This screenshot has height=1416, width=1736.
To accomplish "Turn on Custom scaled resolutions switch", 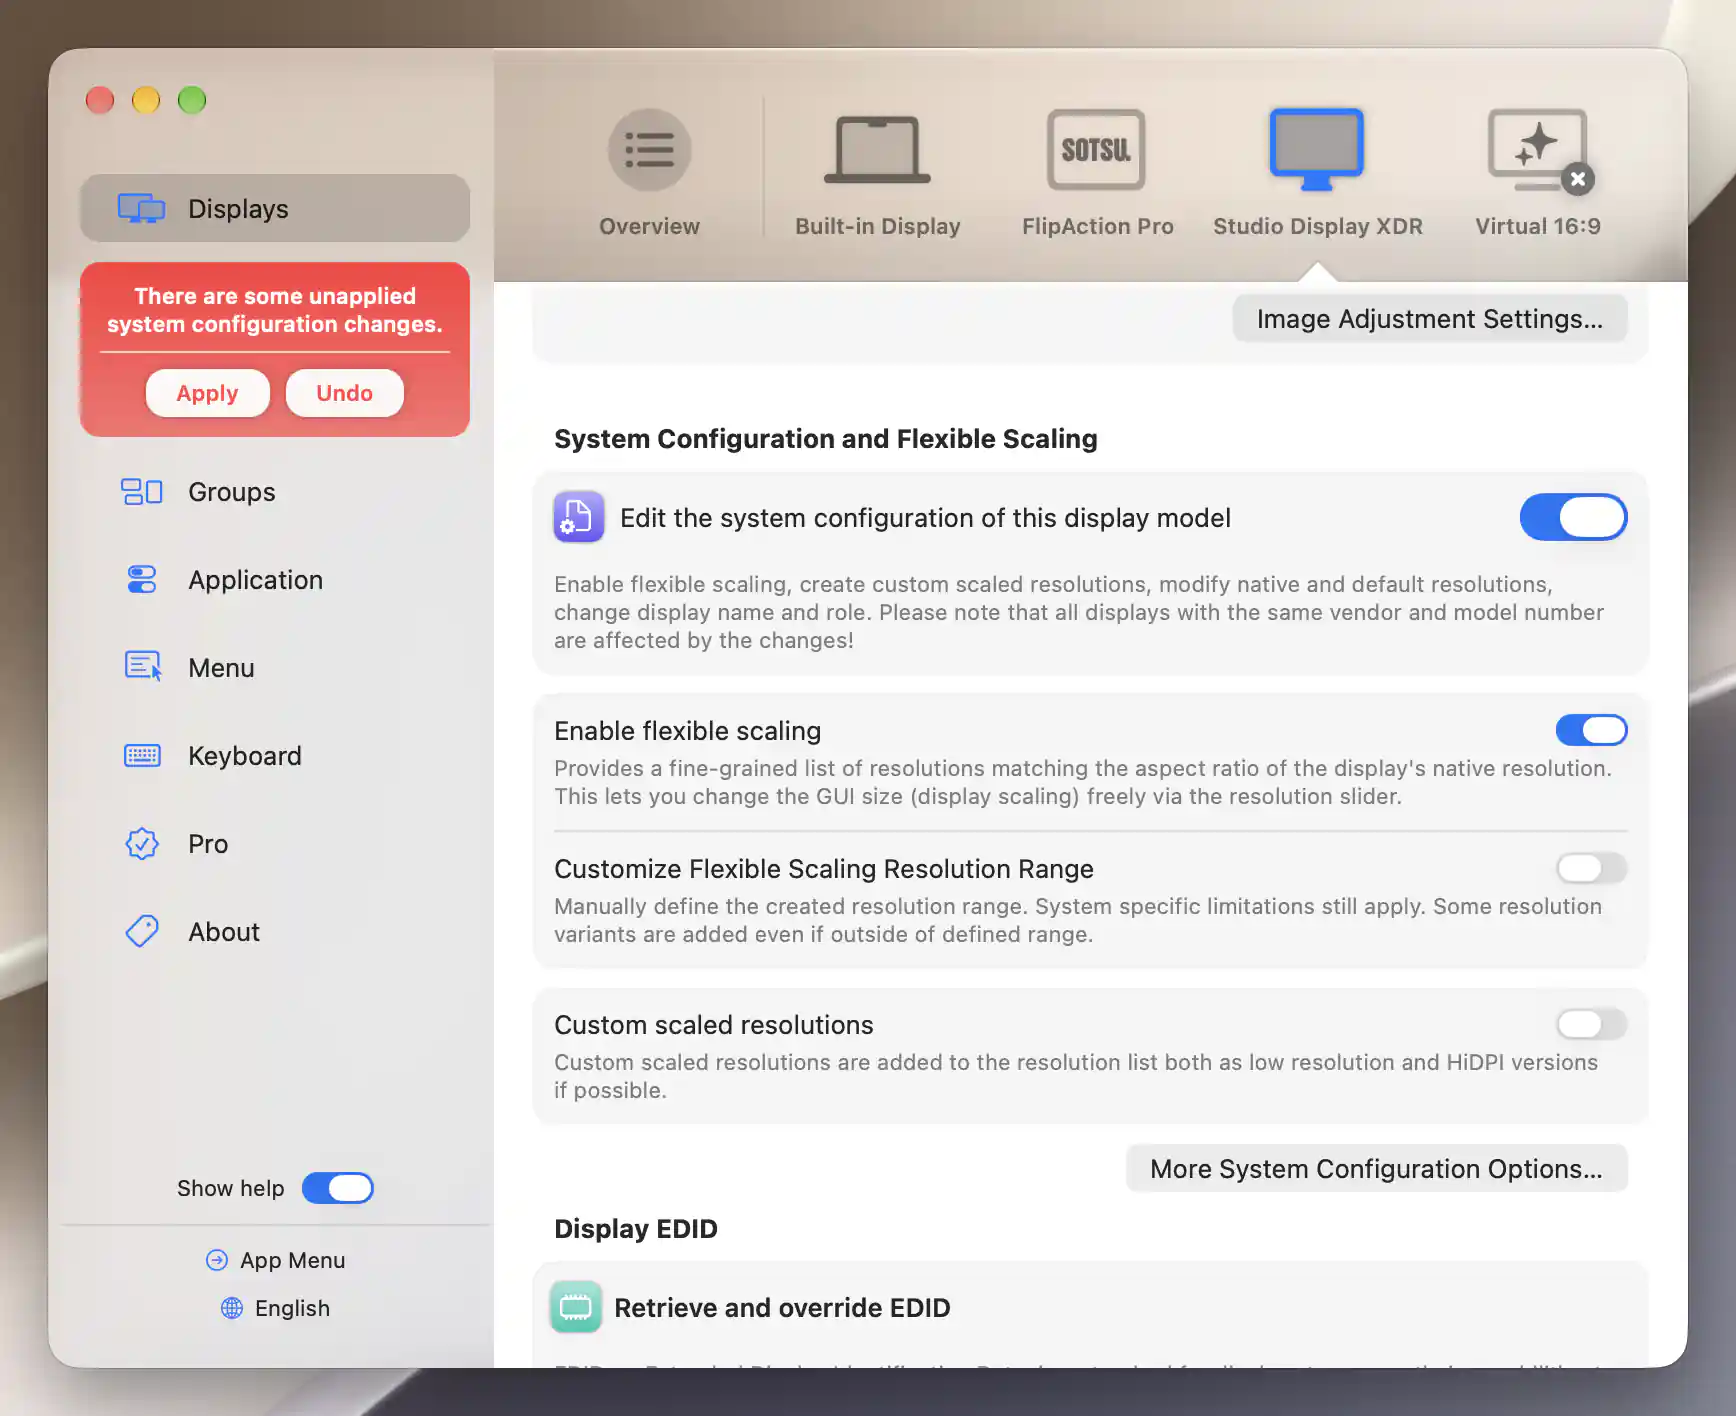I will pyautogui.click(x=1591, y=1024).
